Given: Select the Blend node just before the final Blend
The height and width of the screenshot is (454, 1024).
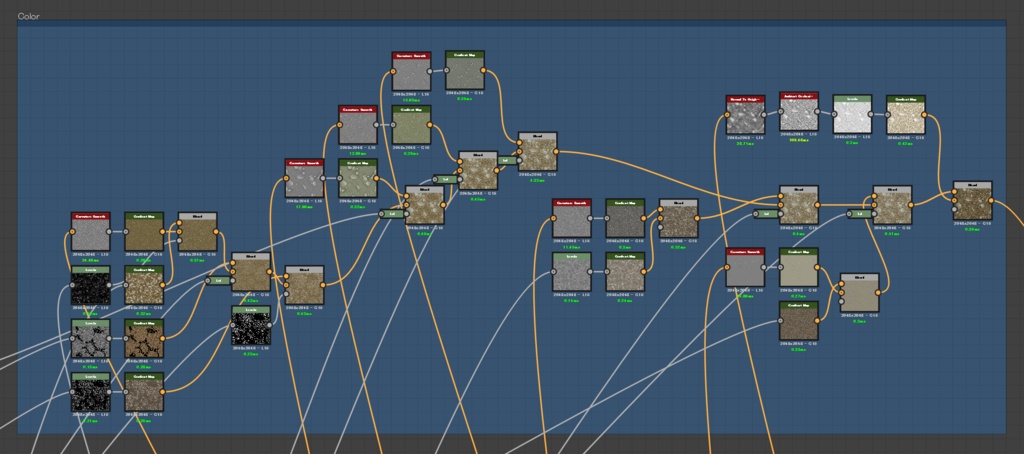Looking at the screenshot, I should [x=893, y=205].
